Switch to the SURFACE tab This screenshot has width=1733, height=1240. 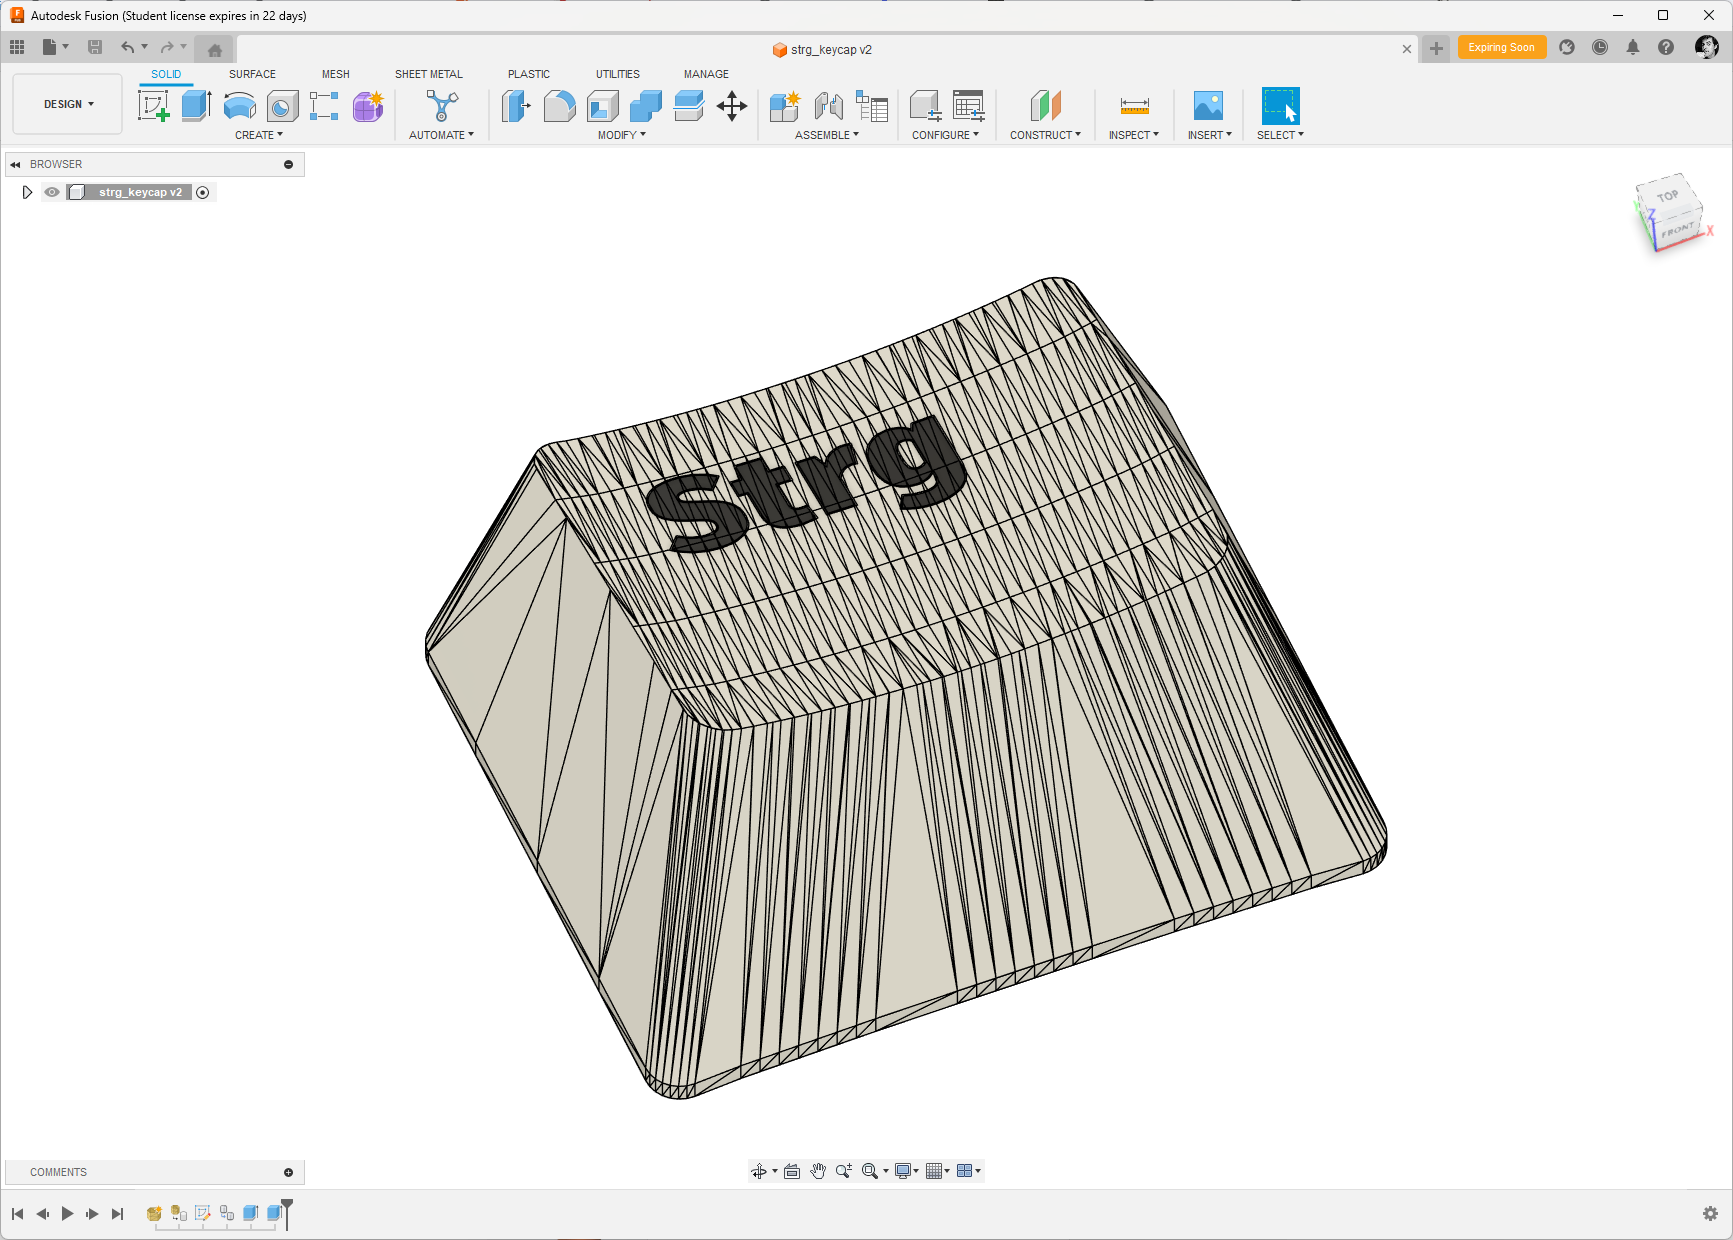click(252, 74)
